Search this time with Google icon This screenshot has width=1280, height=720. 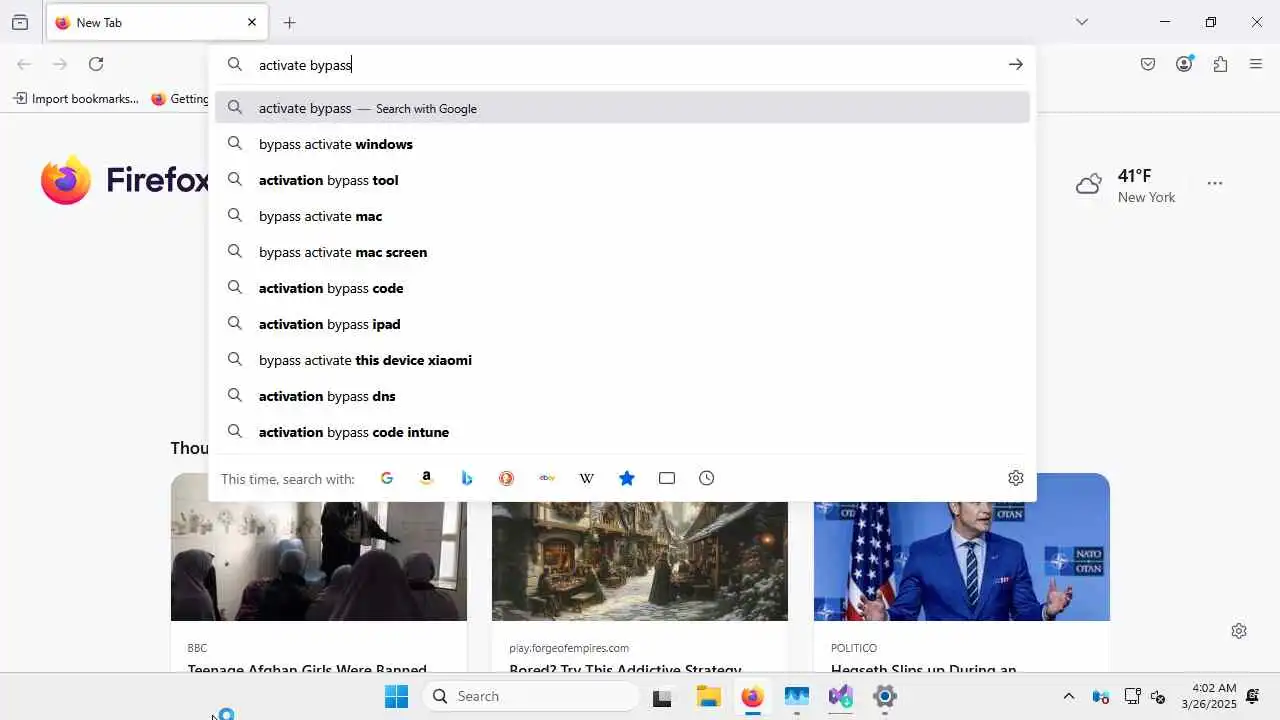pos(387,478)
